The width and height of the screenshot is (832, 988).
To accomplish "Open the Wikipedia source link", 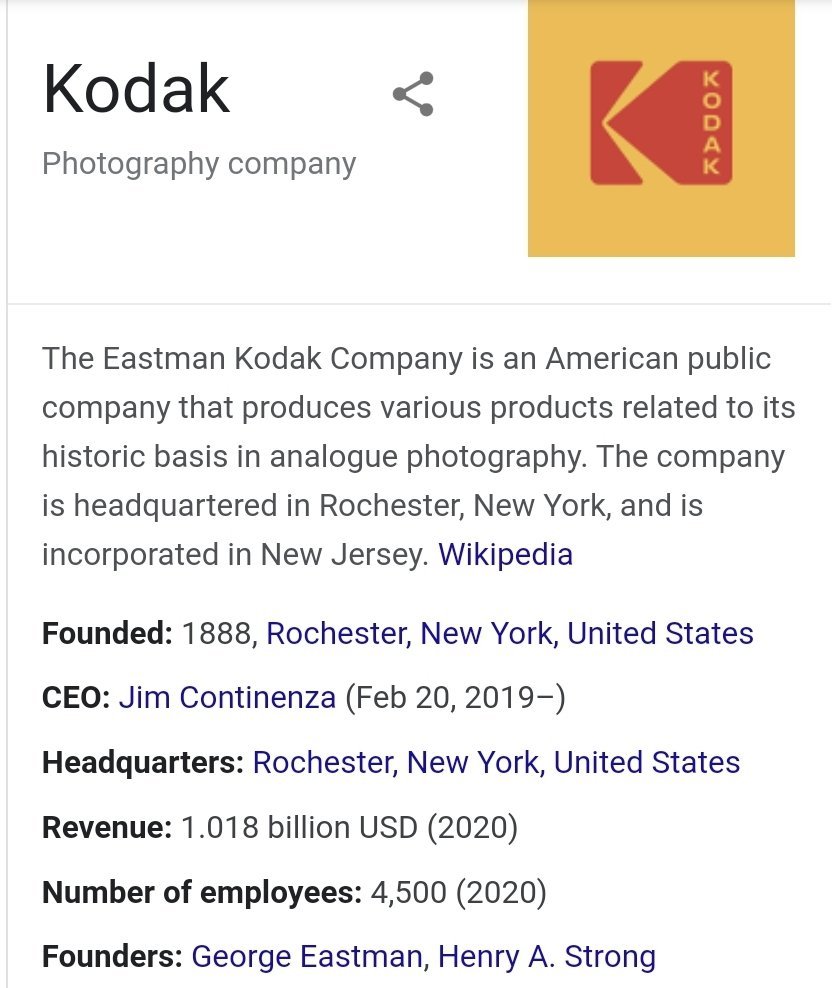I will 506,554.
